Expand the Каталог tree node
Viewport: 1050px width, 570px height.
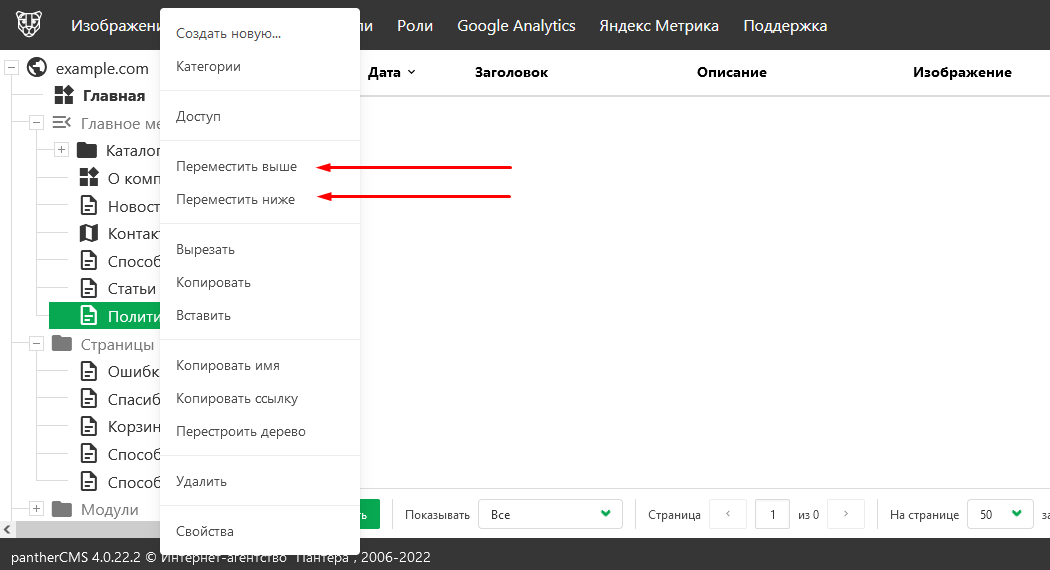tap(61, 150)
